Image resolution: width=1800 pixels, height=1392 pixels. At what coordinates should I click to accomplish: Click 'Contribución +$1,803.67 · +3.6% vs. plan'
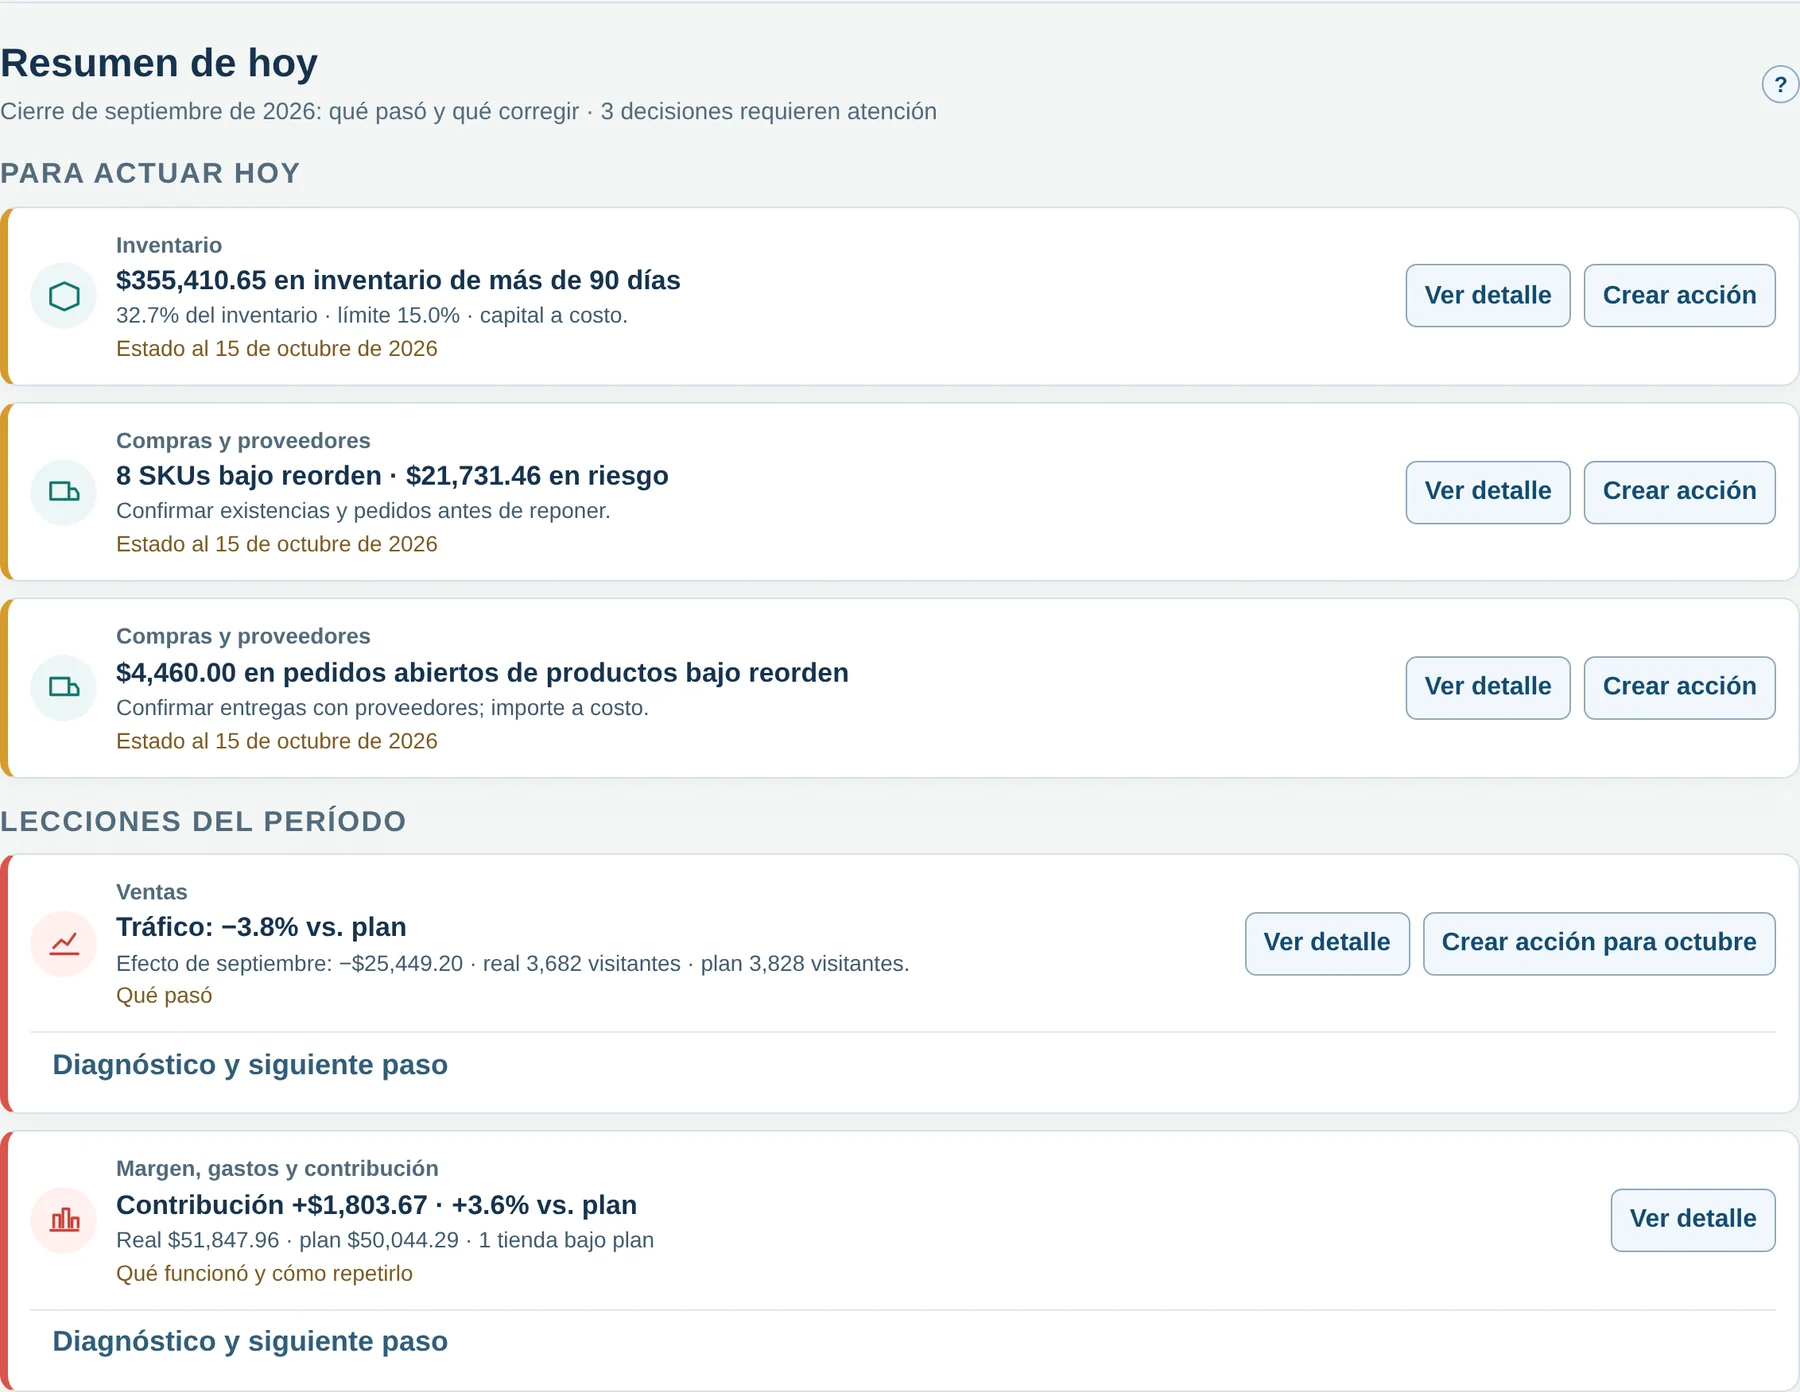coord(376,1205)
